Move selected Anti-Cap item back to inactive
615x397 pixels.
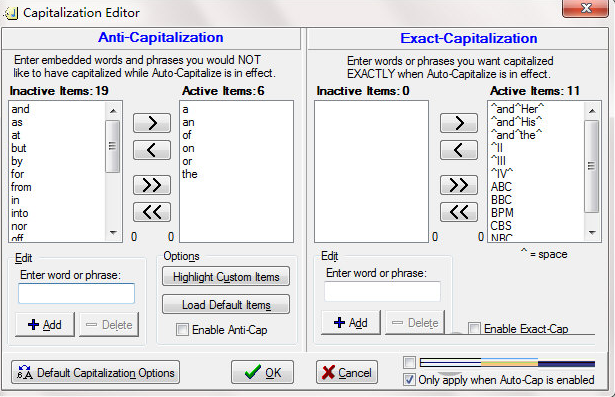[152, 150]
